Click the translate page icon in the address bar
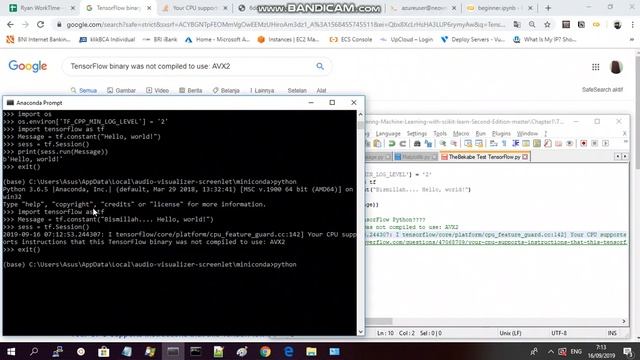This screenshot has height=360, width=640. 517,25
